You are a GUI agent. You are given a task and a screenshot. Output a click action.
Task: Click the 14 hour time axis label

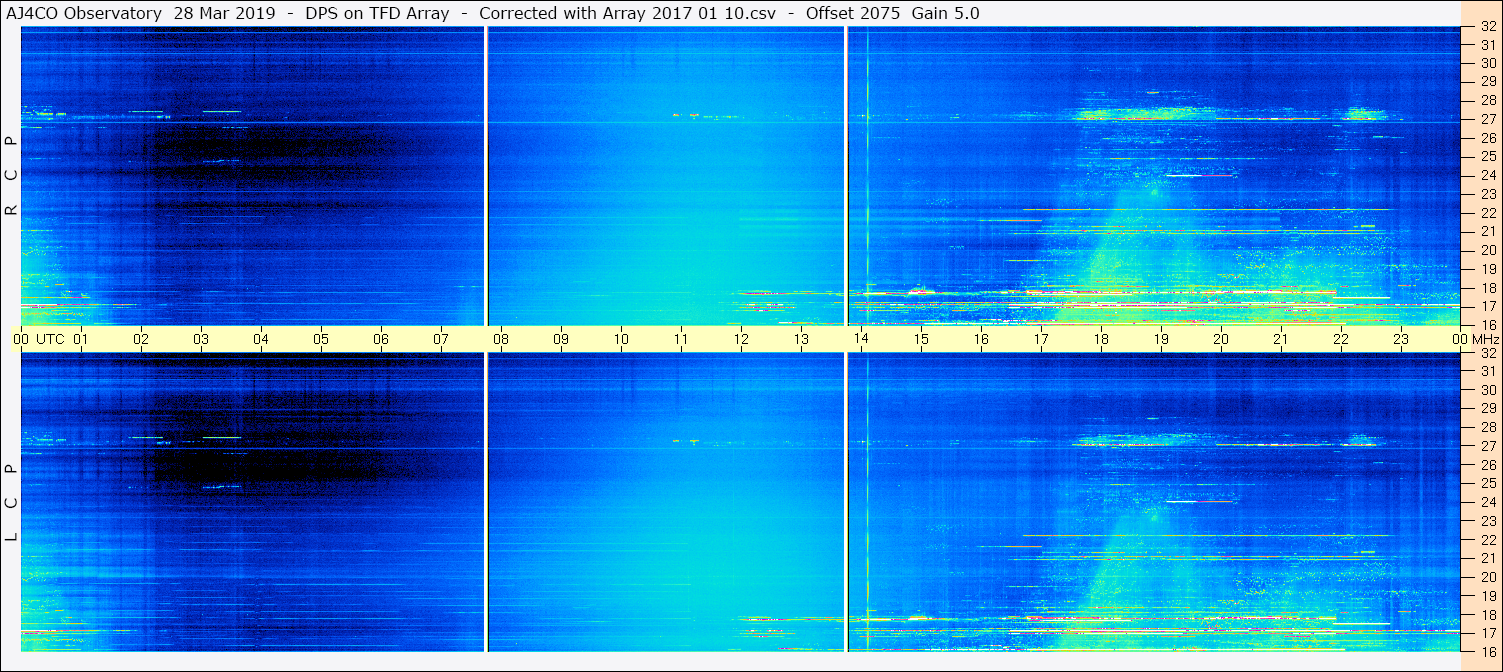pyautogui.click(x=861, y=339)
